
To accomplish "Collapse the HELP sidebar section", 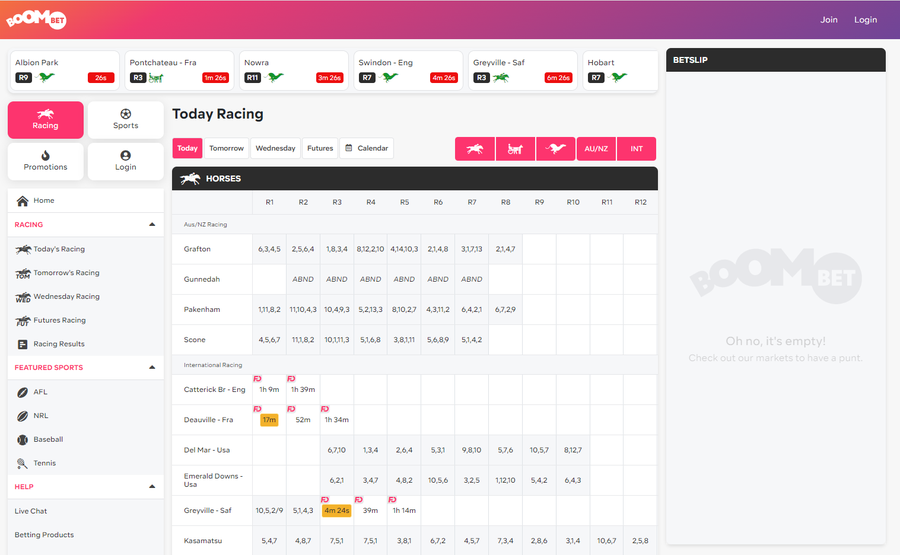I will (152, 487).
